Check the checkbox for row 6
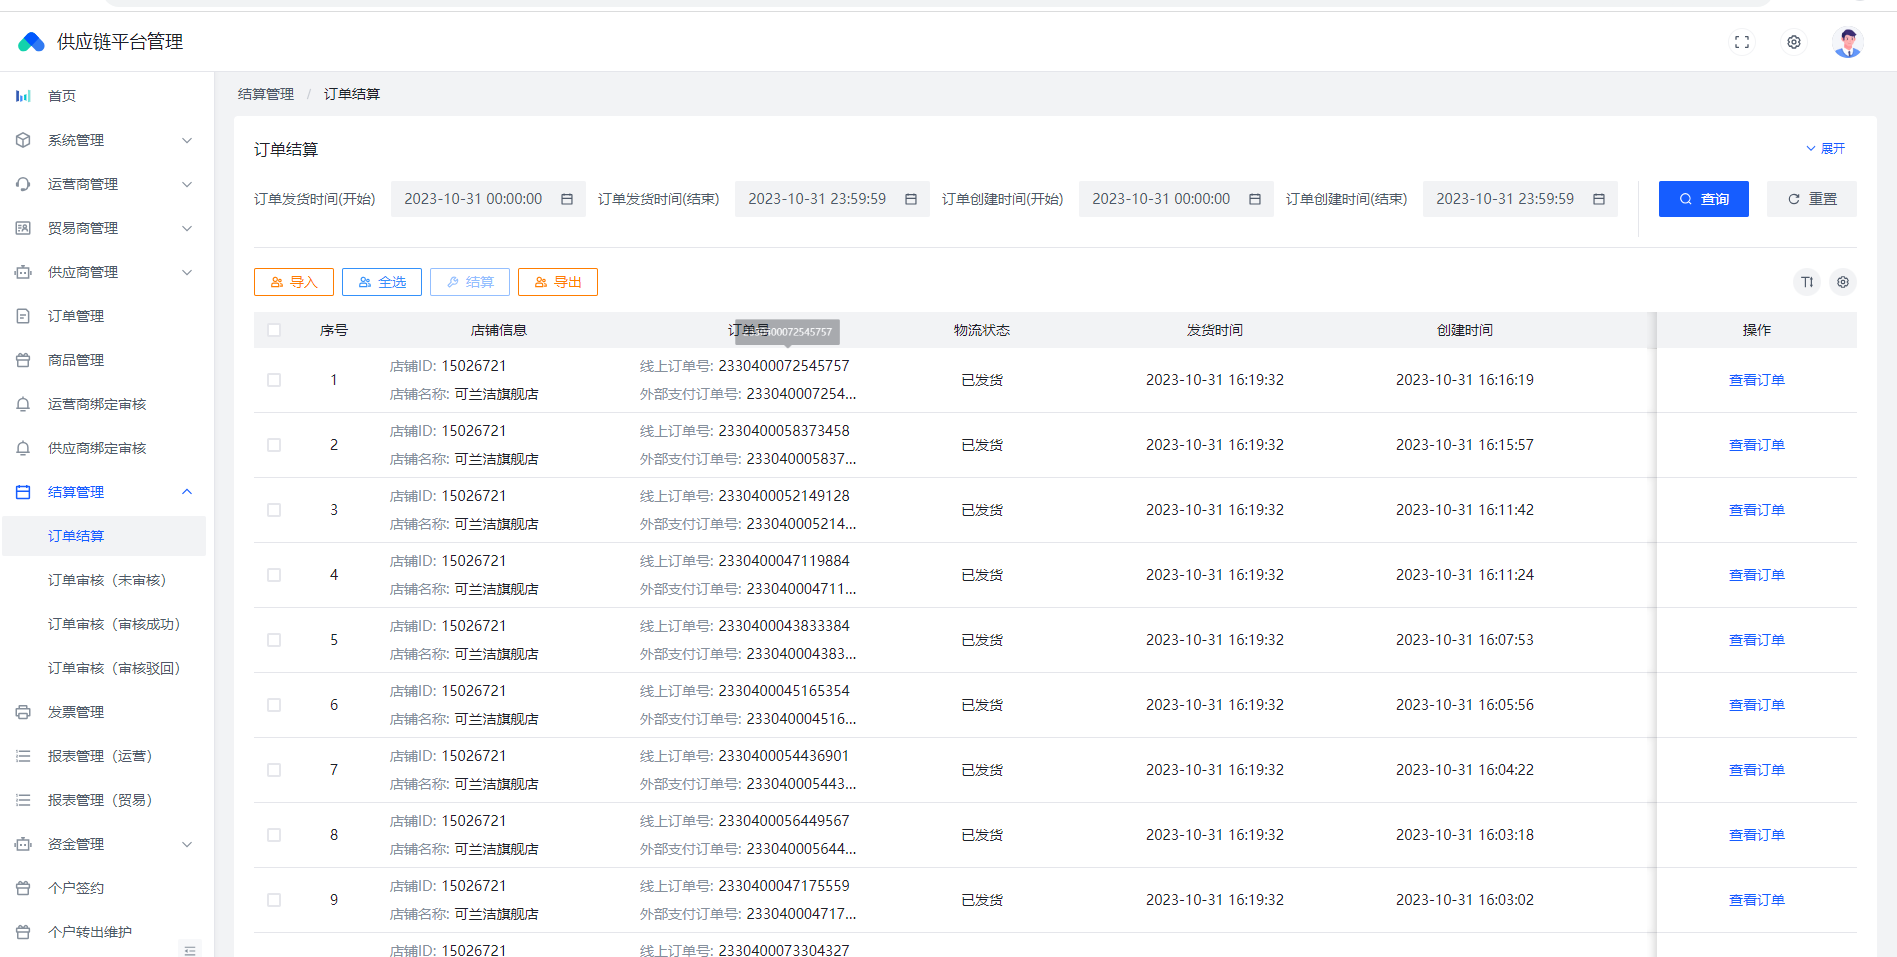The width and height of the screenshot is (1897, 957). click(x=274, y=705)
